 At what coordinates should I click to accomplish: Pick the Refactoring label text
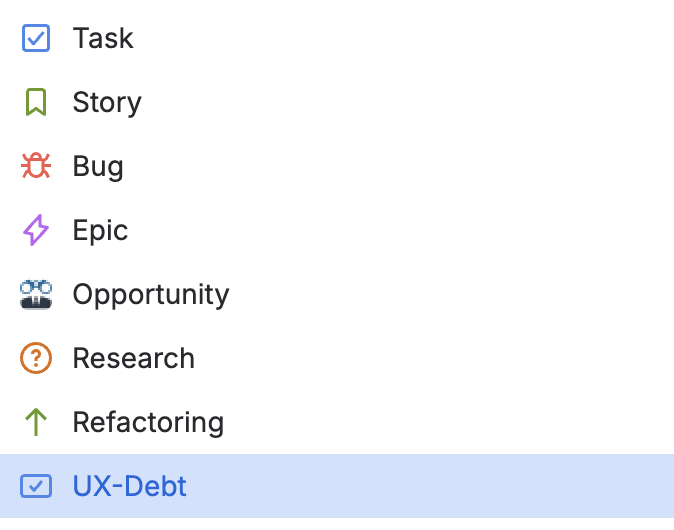click(148, 422)
